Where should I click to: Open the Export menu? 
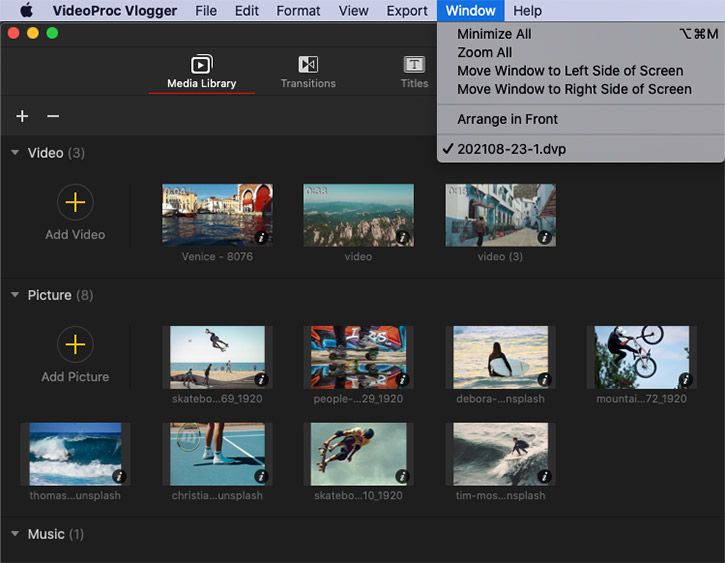pyautogui.click(x=407, y=11)
